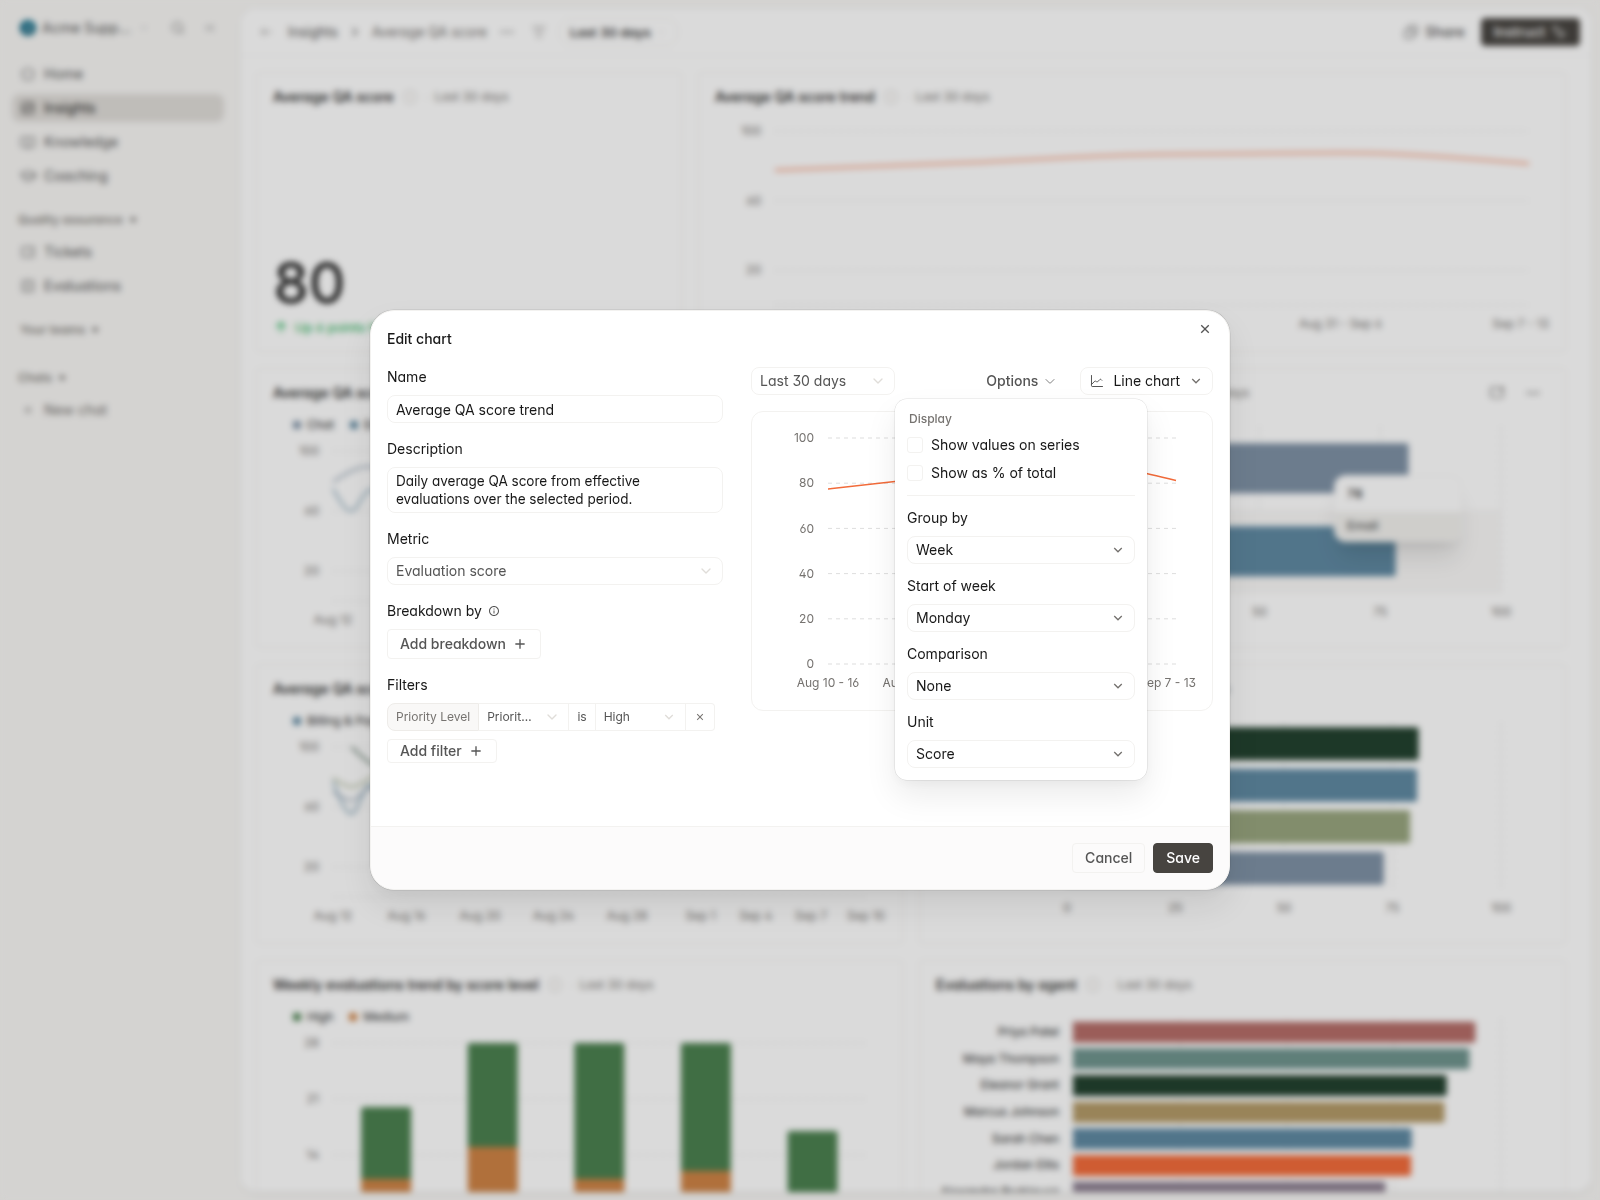This screenshot has width=1600, height=1200.
Task: Open the Start of week Monday dropdown
Action: tap(1021, 618)
